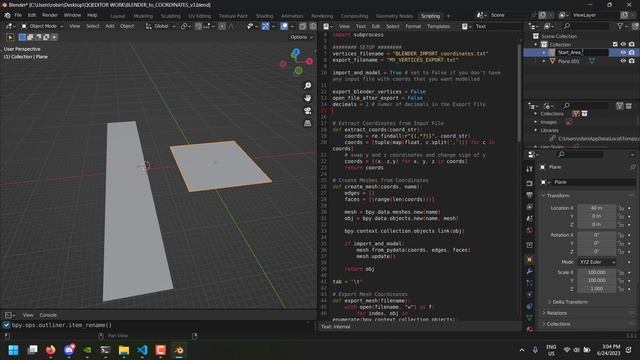Screen dimensions: 640x360
Task: Expand Relations panel
Action: 556,313
